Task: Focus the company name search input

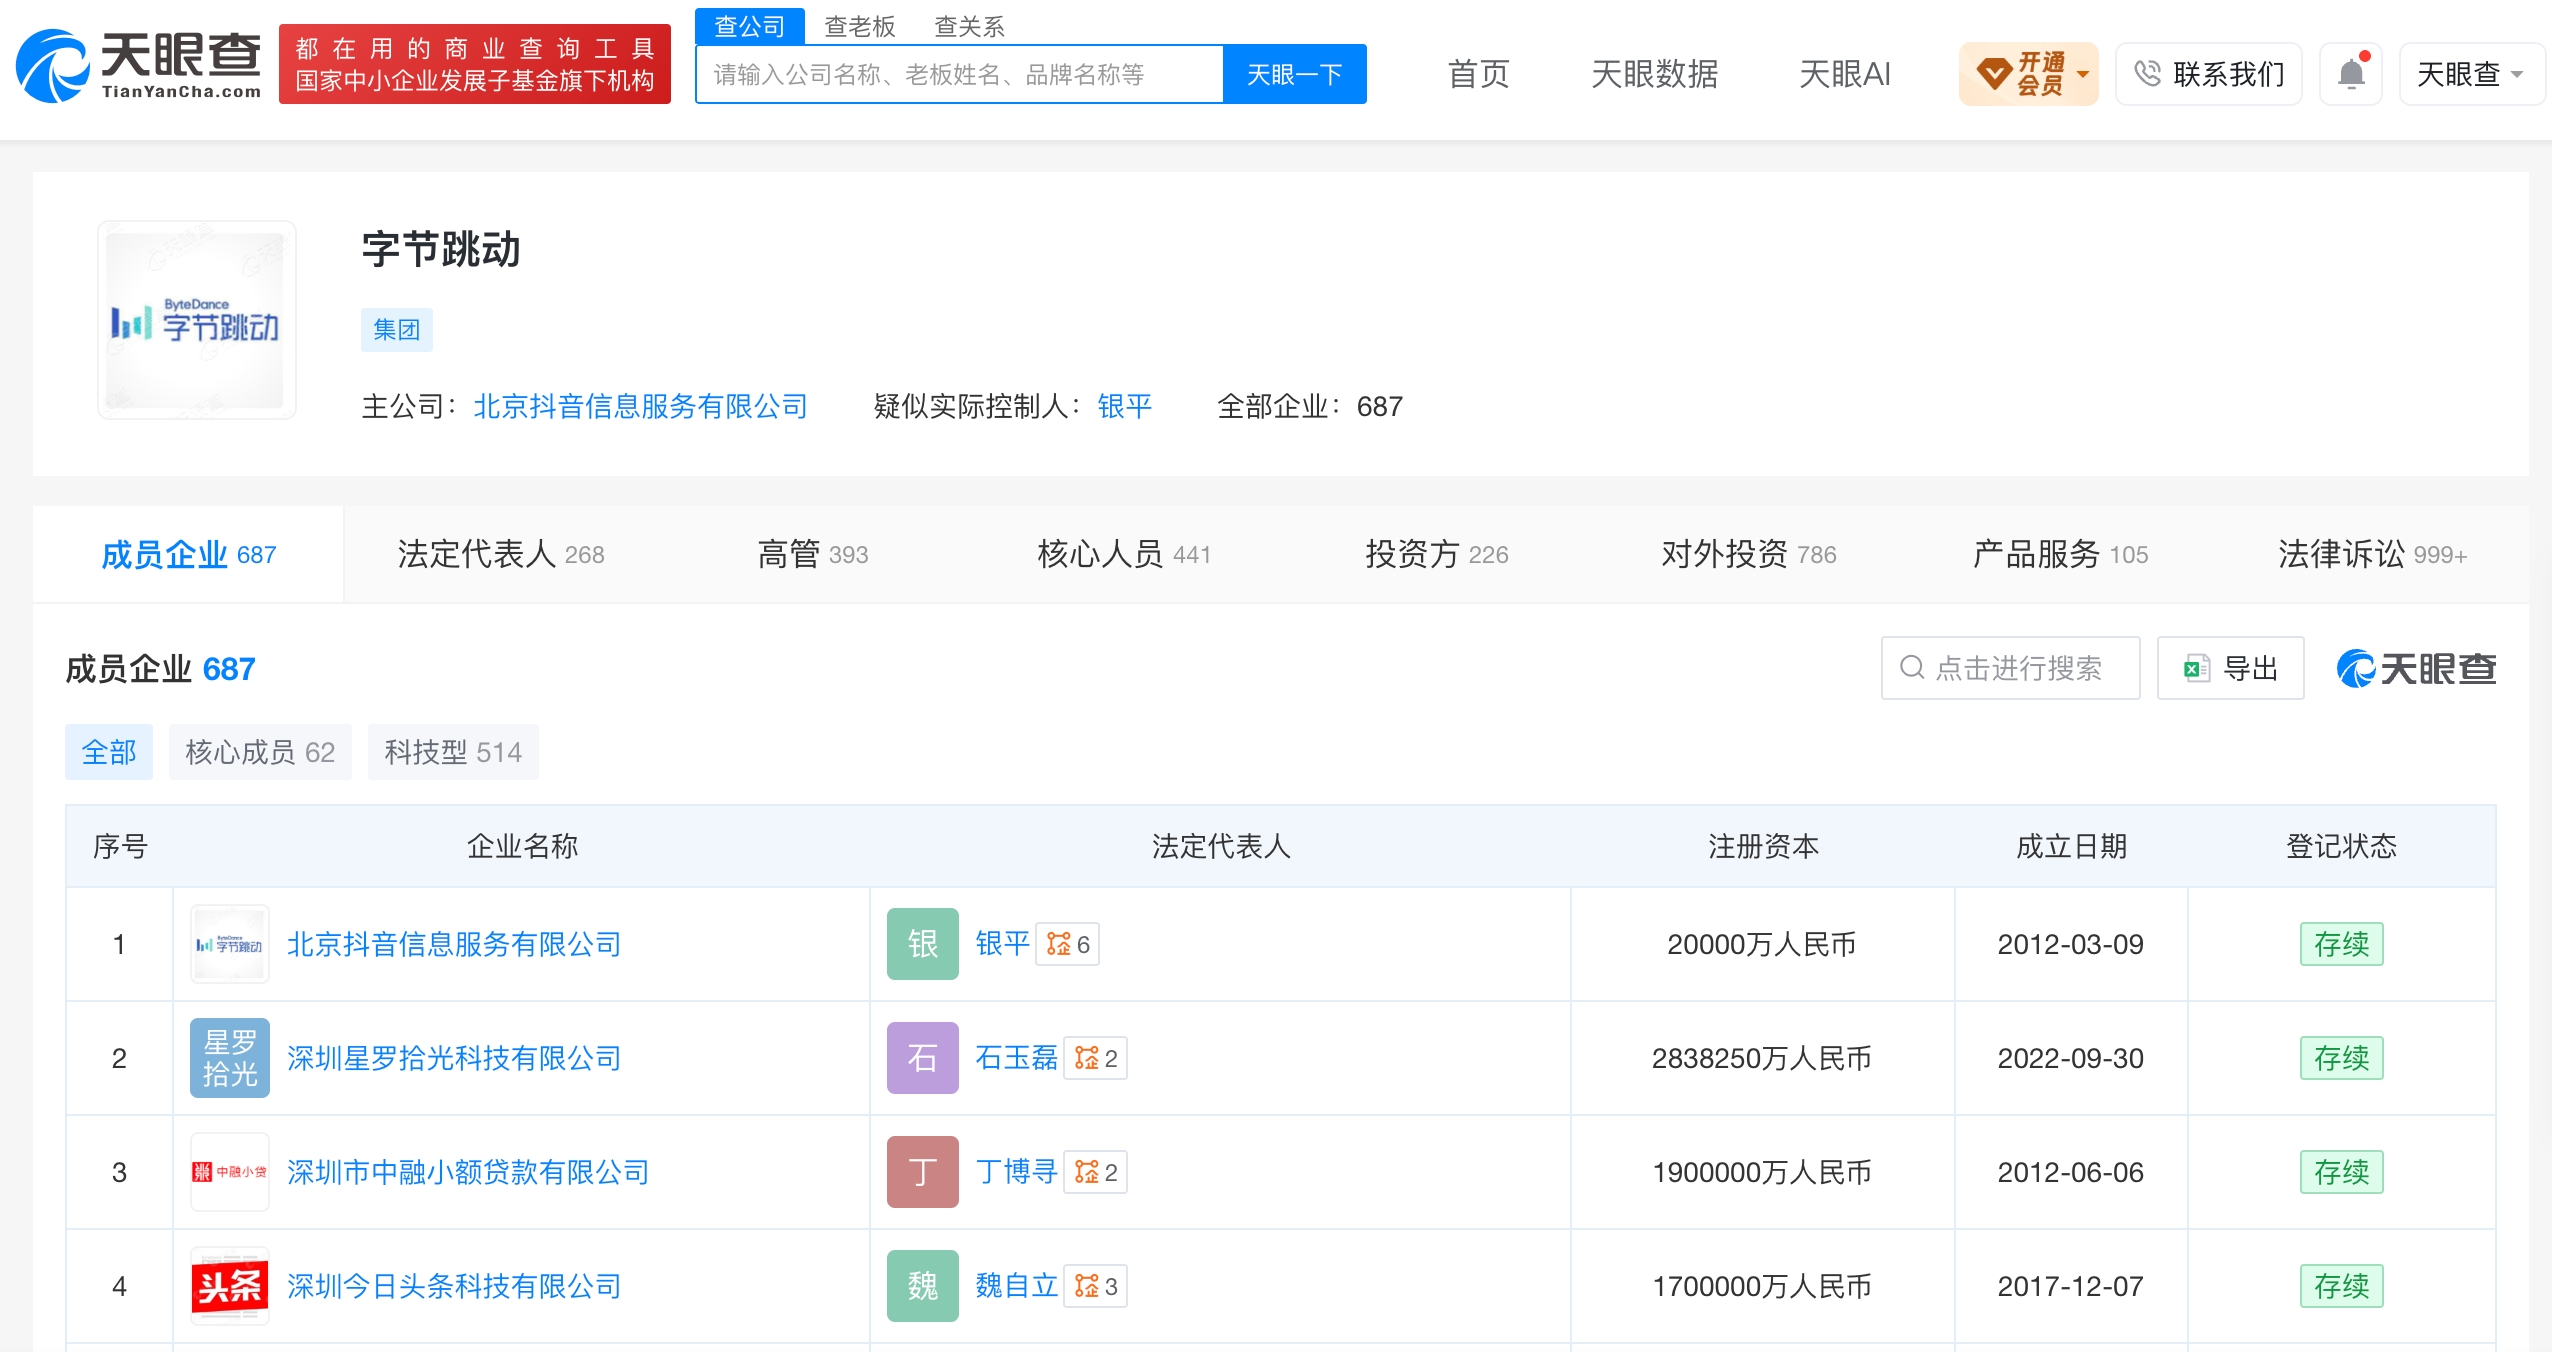Action: (x=959, y=74)
